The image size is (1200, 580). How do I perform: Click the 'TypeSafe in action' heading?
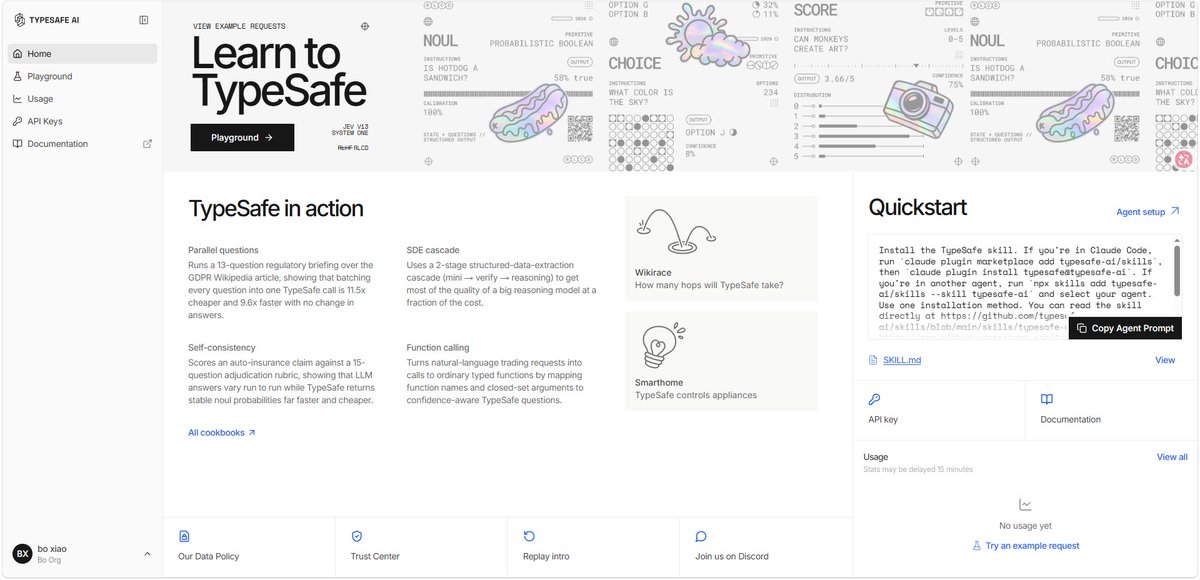click(276, 209)
